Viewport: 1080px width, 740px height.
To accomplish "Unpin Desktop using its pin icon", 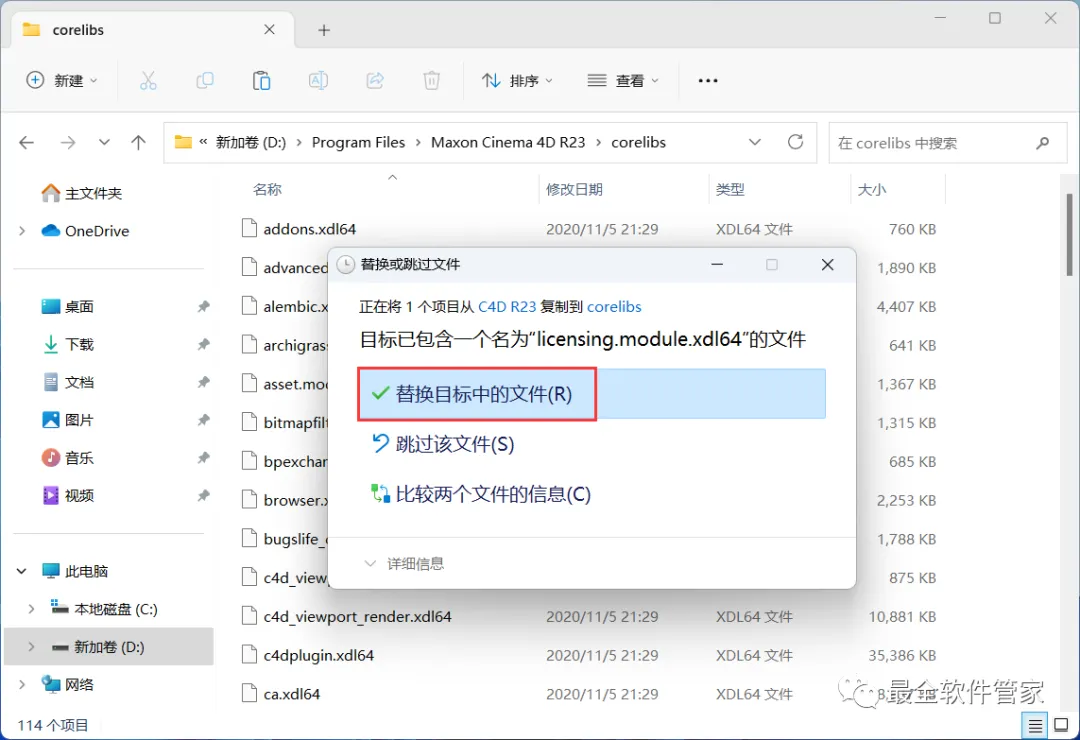I will click(x=203, y=307).
